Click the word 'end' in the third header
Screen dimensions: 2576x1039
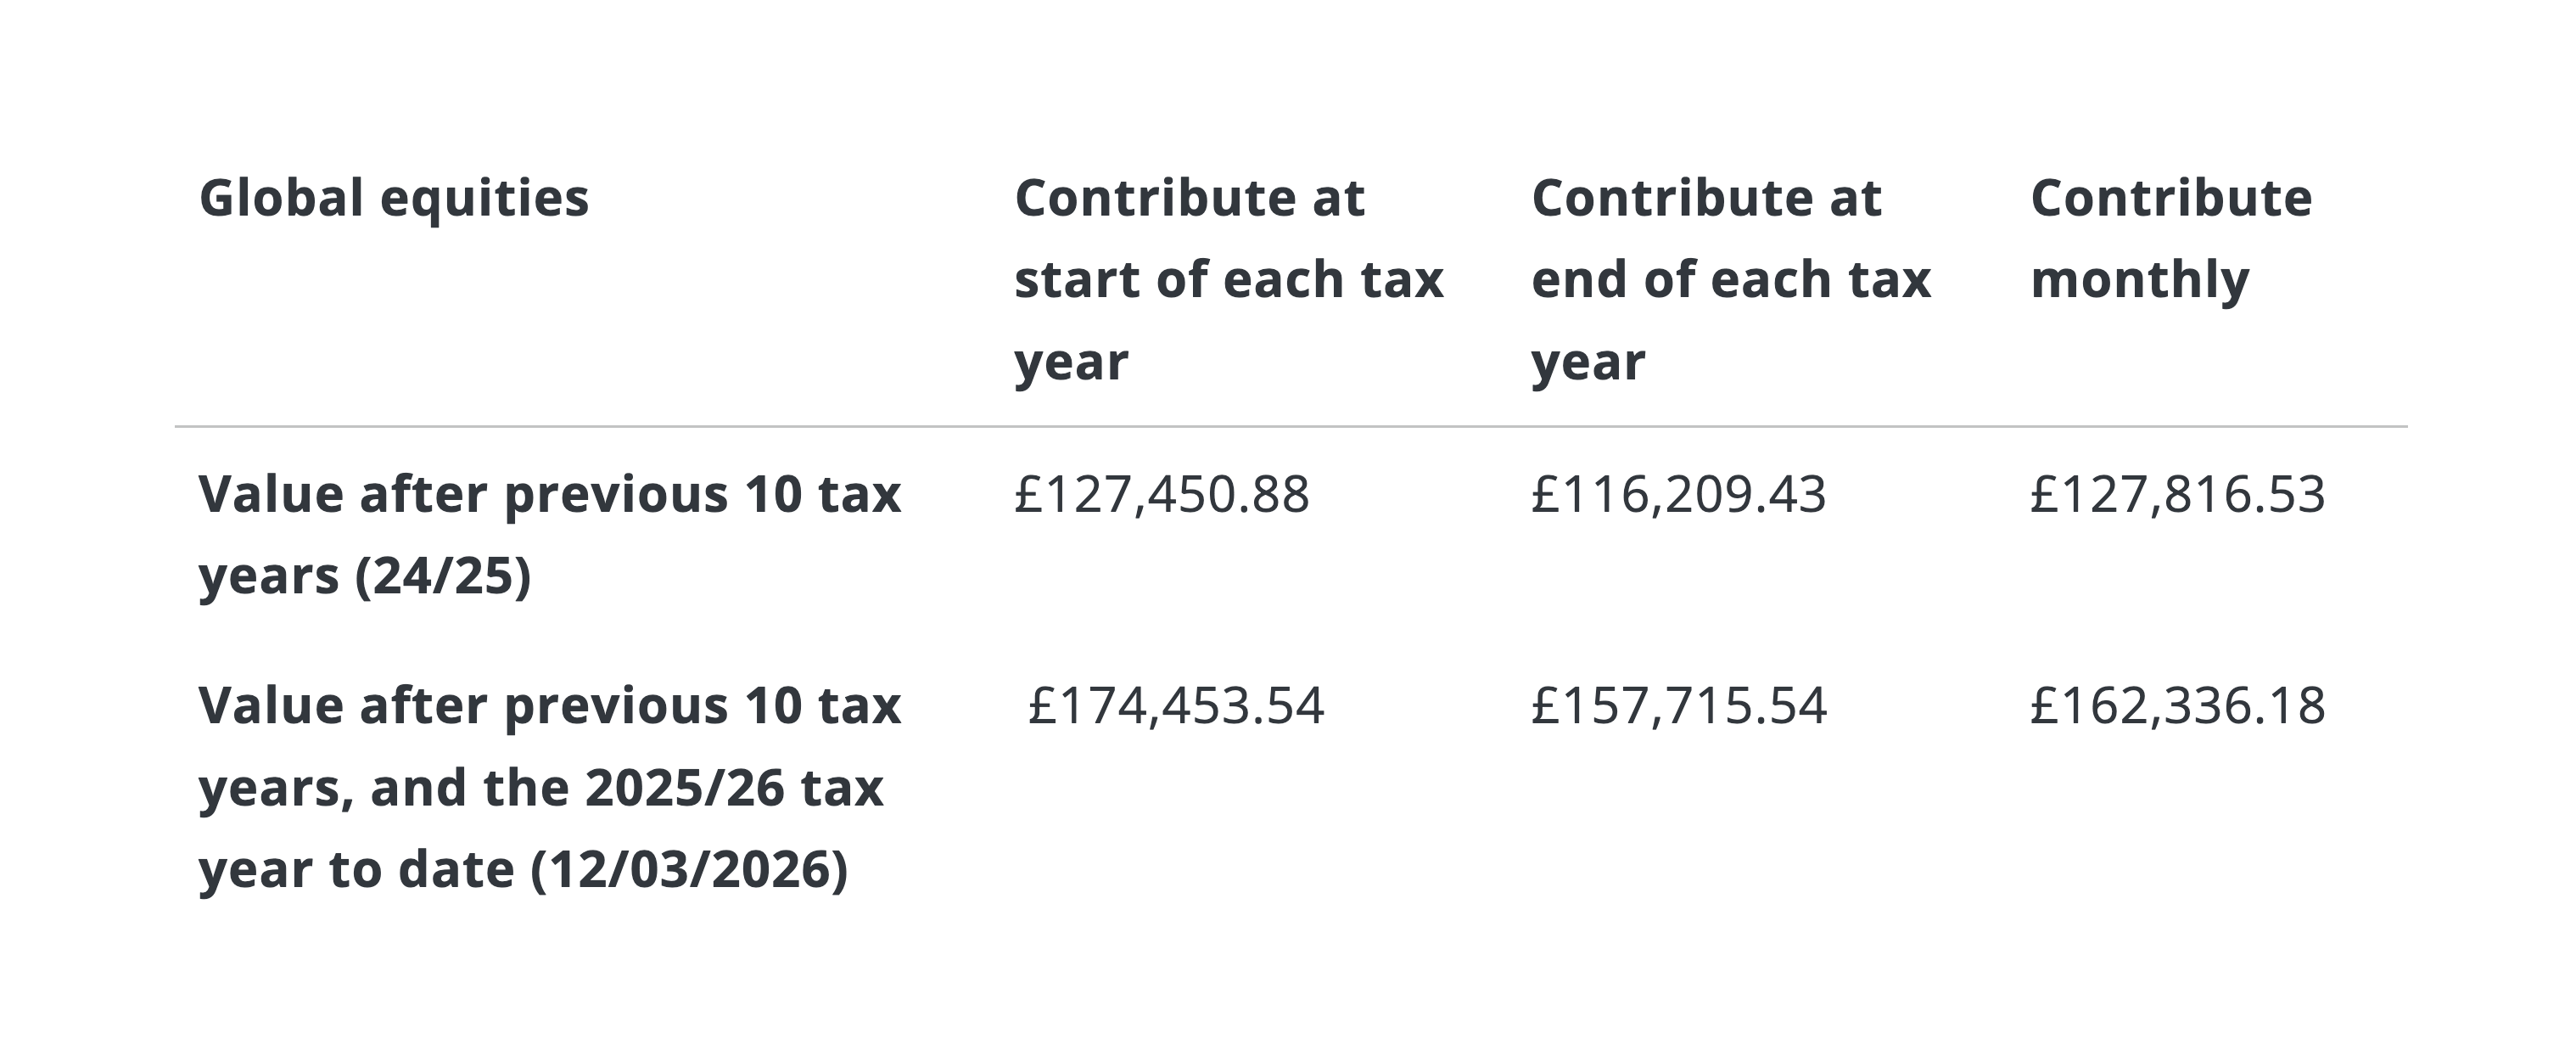click(x=1579, y=280)
